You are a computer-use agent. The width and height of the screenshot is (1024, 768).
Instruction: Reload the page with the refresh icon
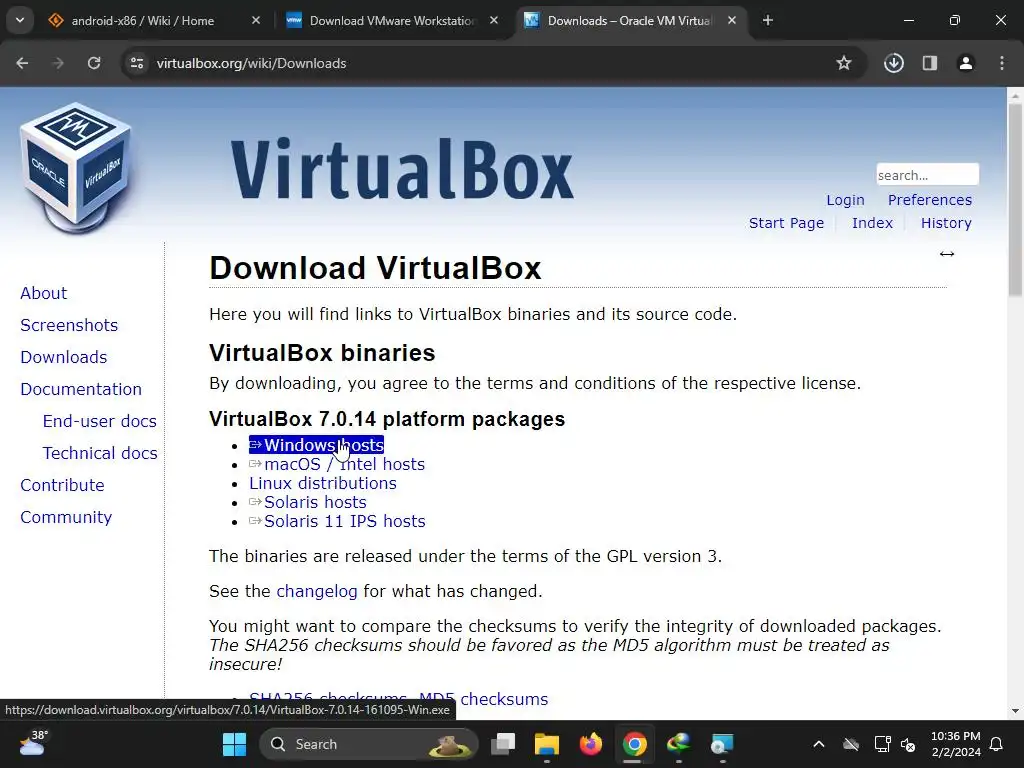(94, 63)
